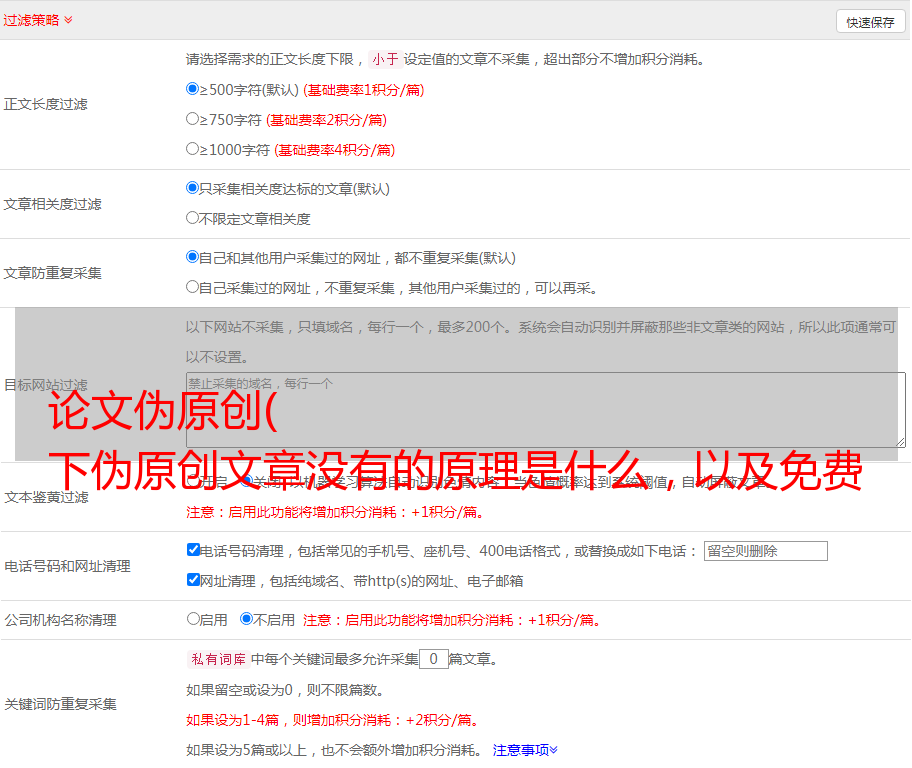
Task: Click the 小于 highlighted tag
Action: click(x=385, y=59)
